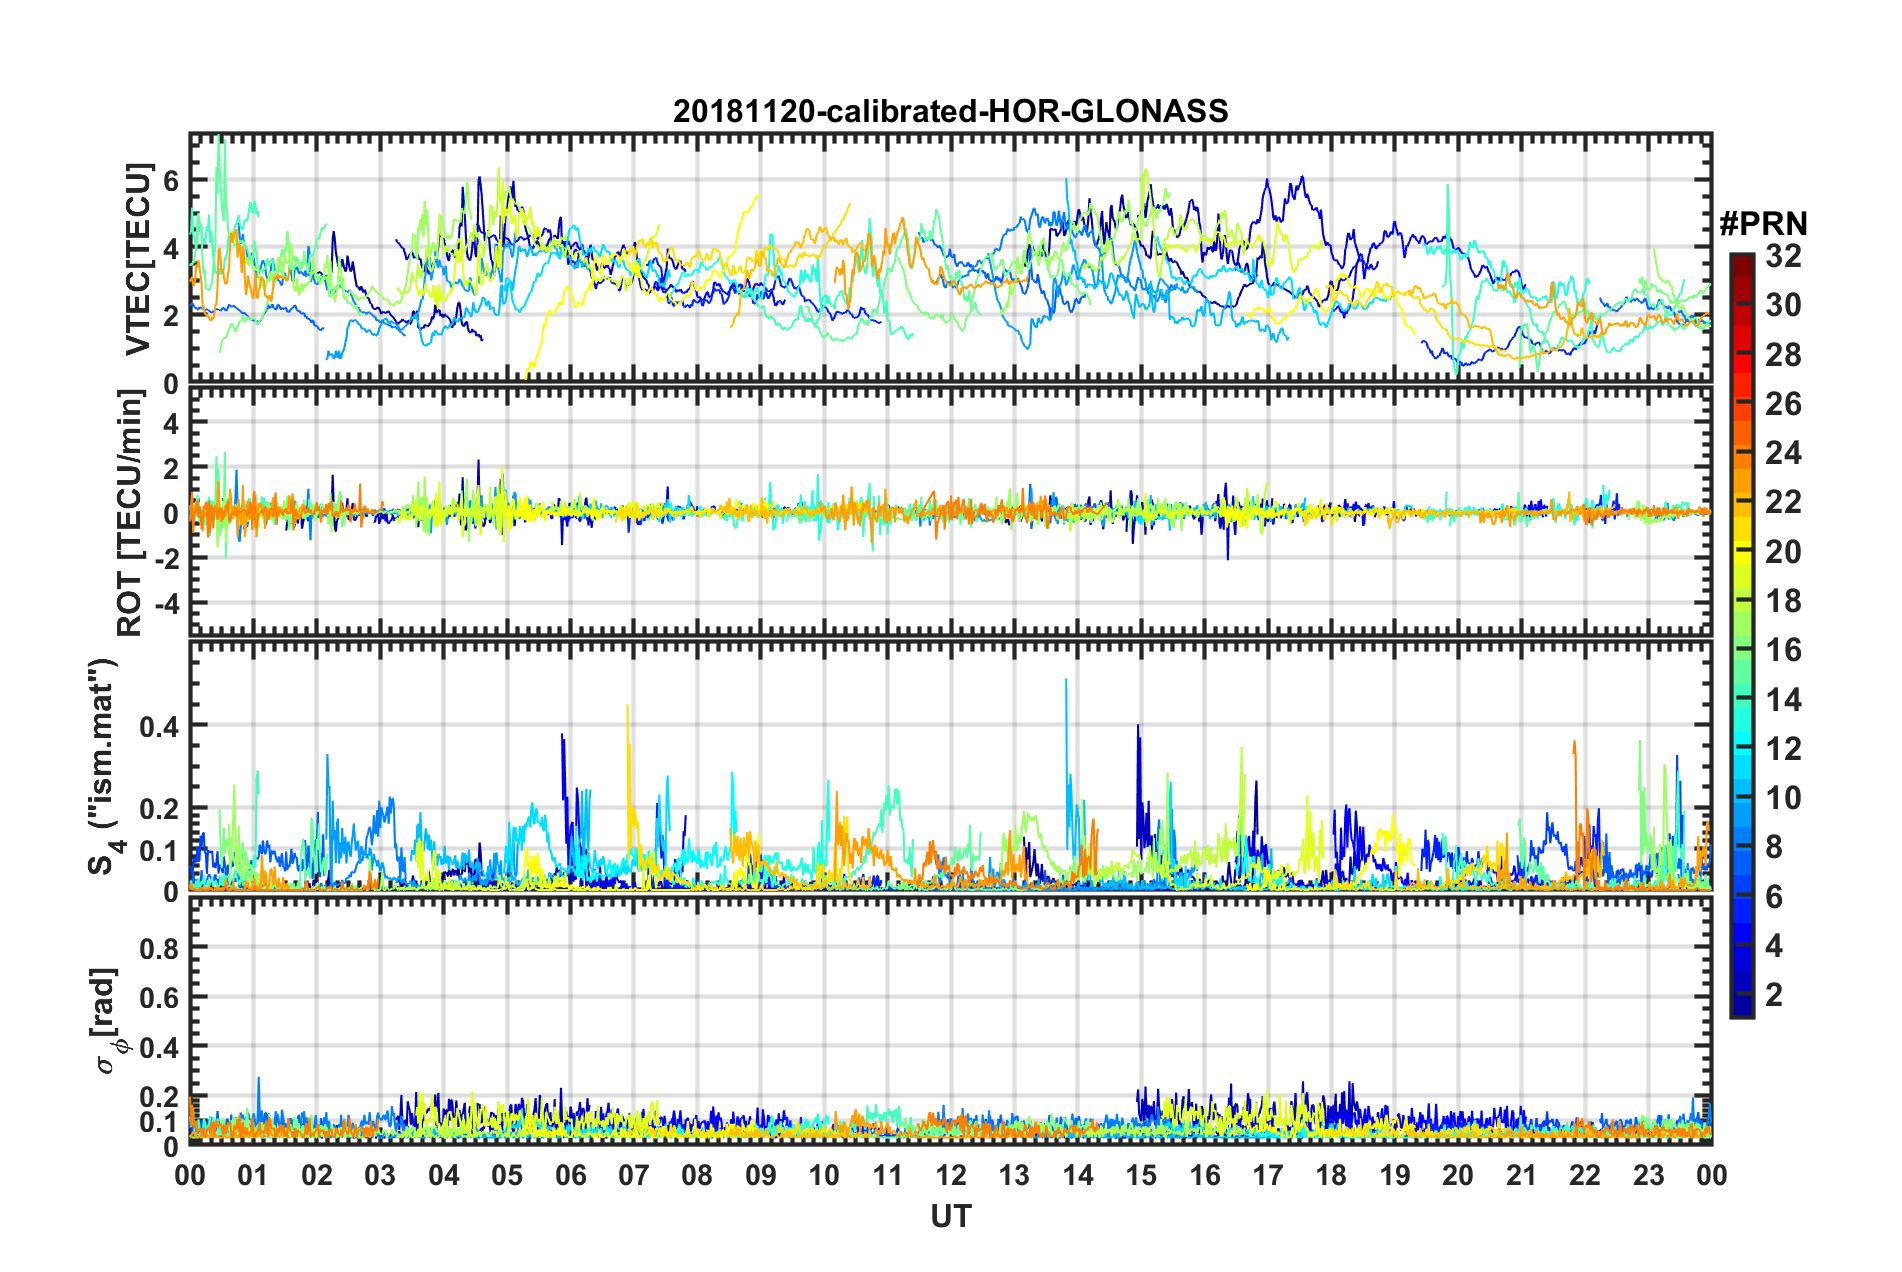Click the 12 tick label on time axis

pyautogui.click(x=950, y=1175)
